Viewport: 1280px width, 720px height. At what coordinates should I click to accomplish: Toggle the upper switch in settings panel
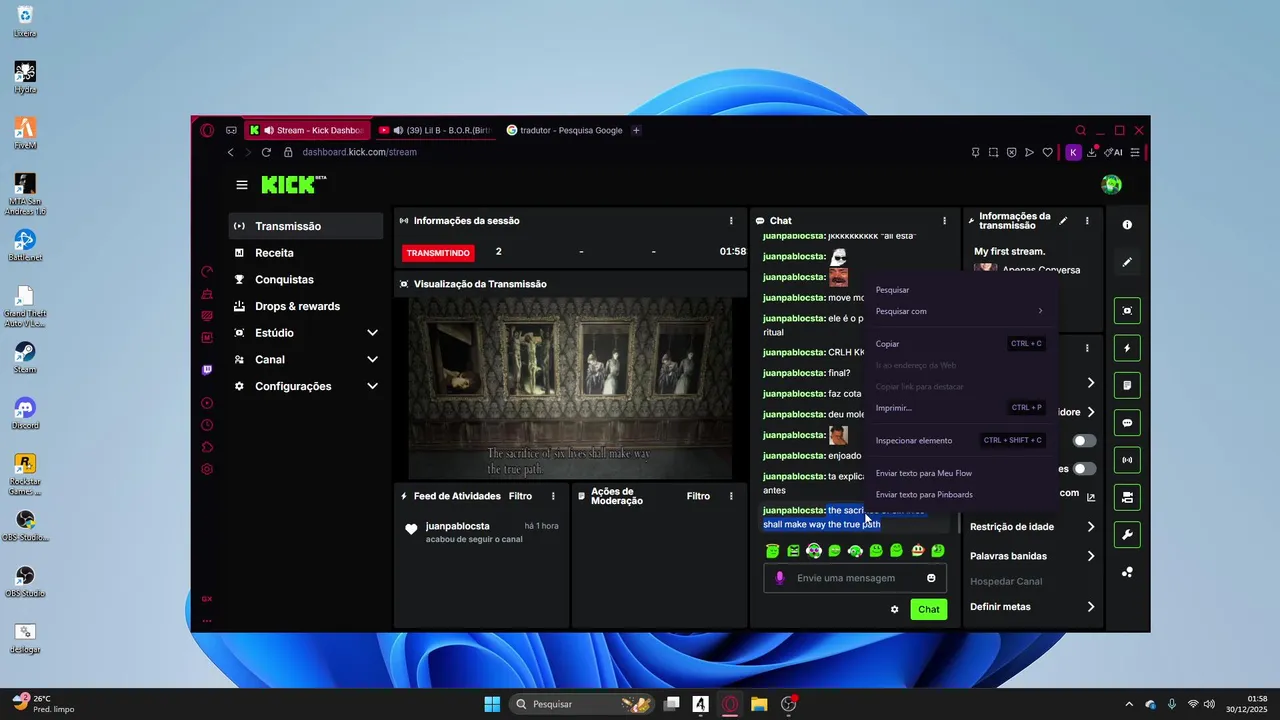1085,441
